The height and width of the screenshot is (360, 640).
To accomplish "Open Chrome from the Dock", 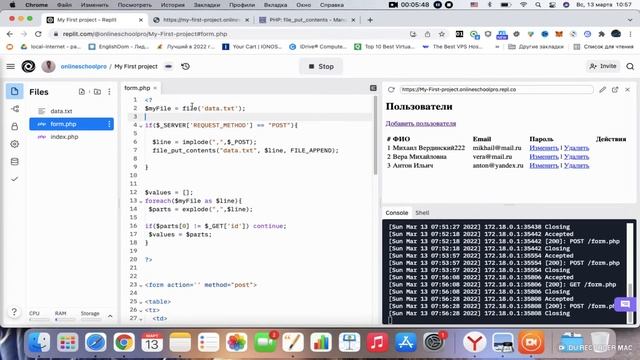I will [x=124, y=342].
